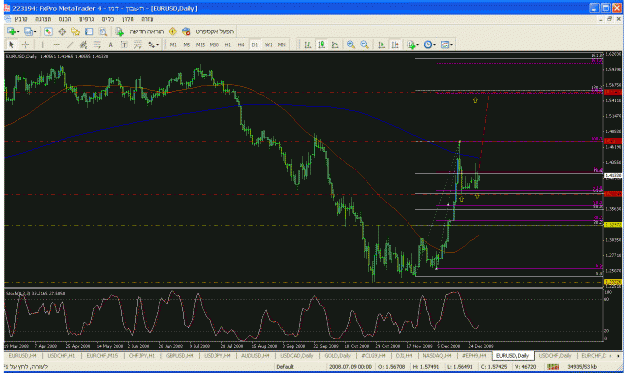The width and height of the screenshot is (625, 373).
Task: Toggle the M30 timeframe
Action: pyautogui.click(x=214, y=45)
